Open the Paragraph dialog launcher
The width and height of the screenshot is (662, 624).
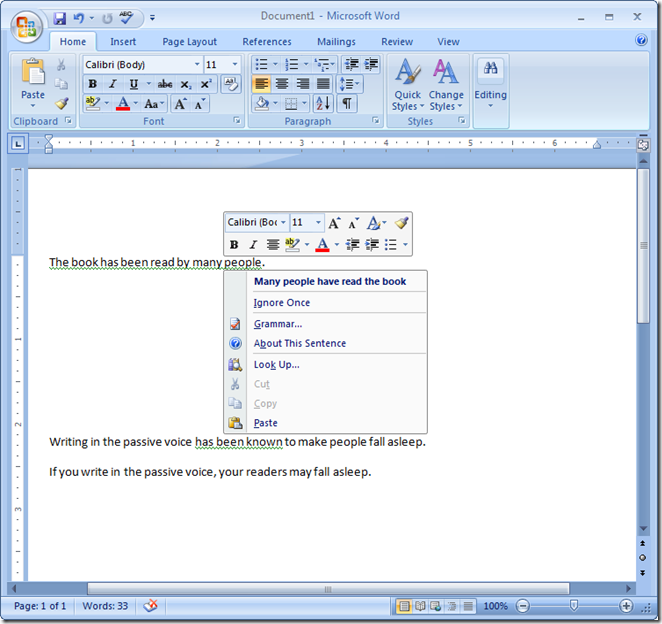pos(375,121)
